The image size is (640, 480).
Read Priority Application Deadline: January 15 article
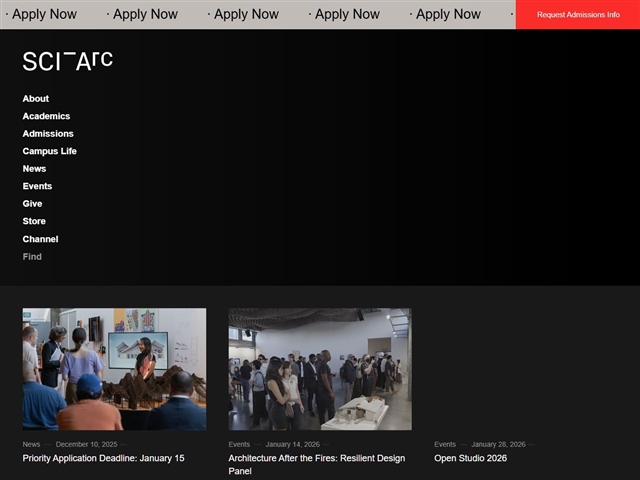[103, 458]
